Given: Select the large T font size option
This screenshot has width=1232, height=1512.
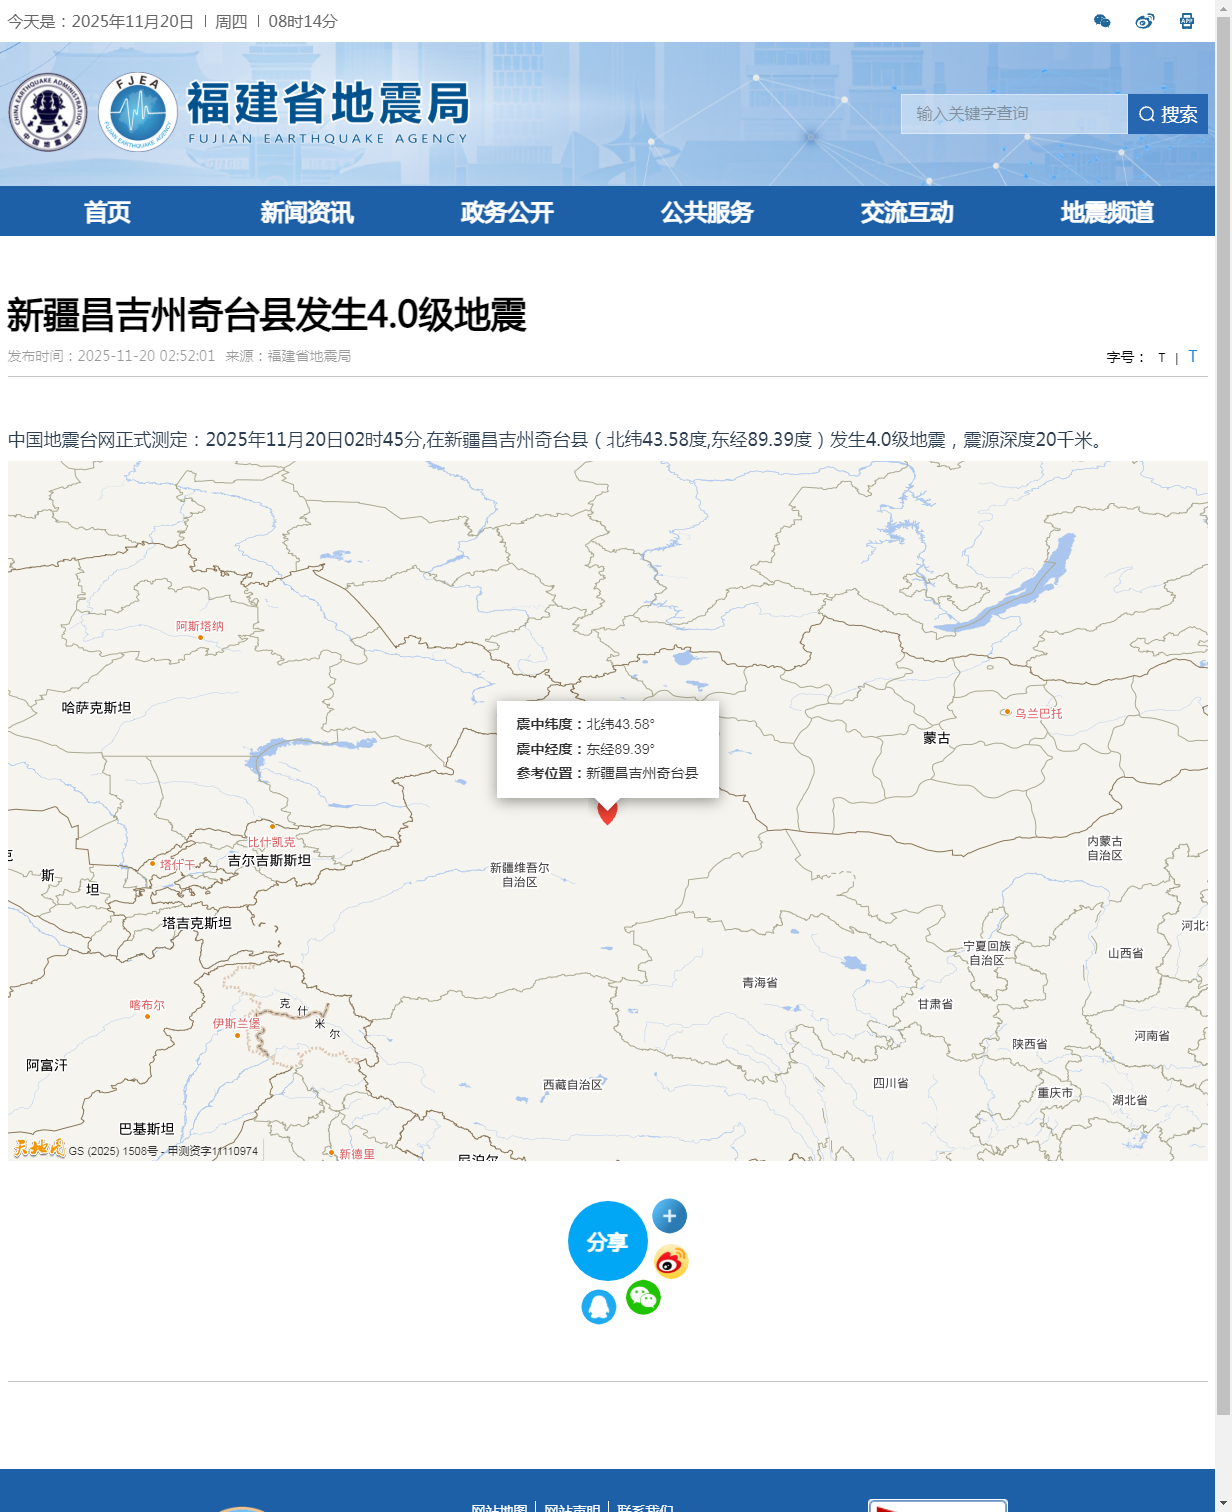Looking at the screenshot, I should tap(1194, 356).
